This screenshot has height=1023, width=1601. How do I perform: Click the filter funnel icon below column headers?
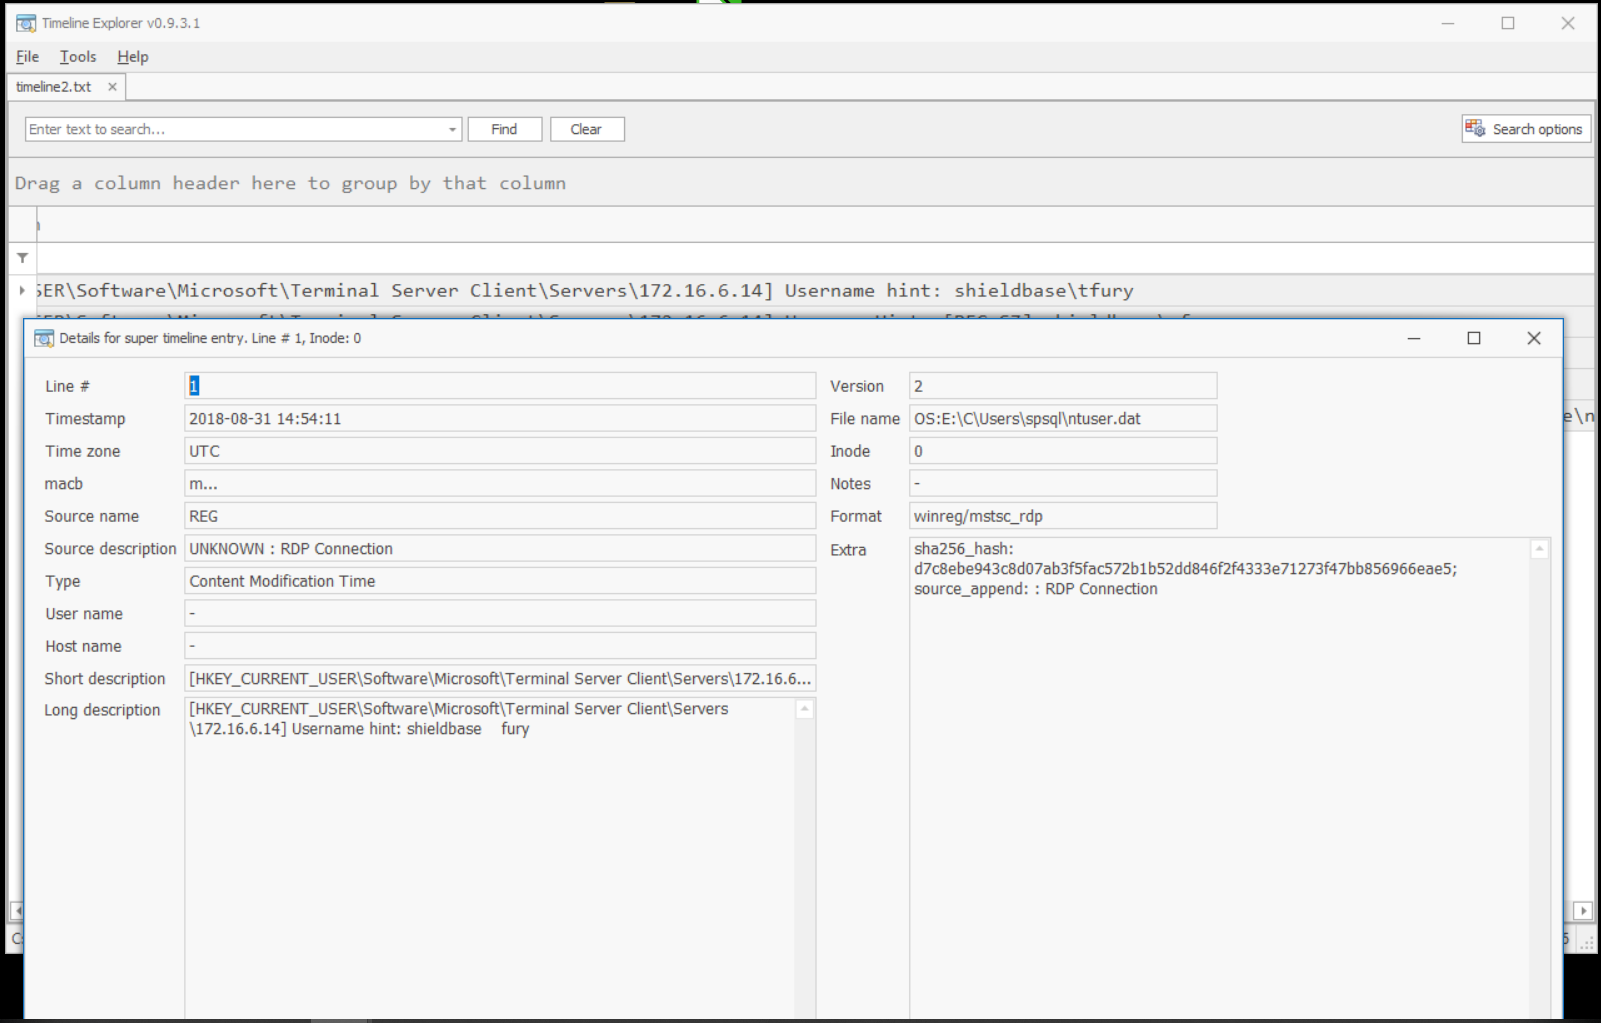pyautogui.click(x=21, y=257)
